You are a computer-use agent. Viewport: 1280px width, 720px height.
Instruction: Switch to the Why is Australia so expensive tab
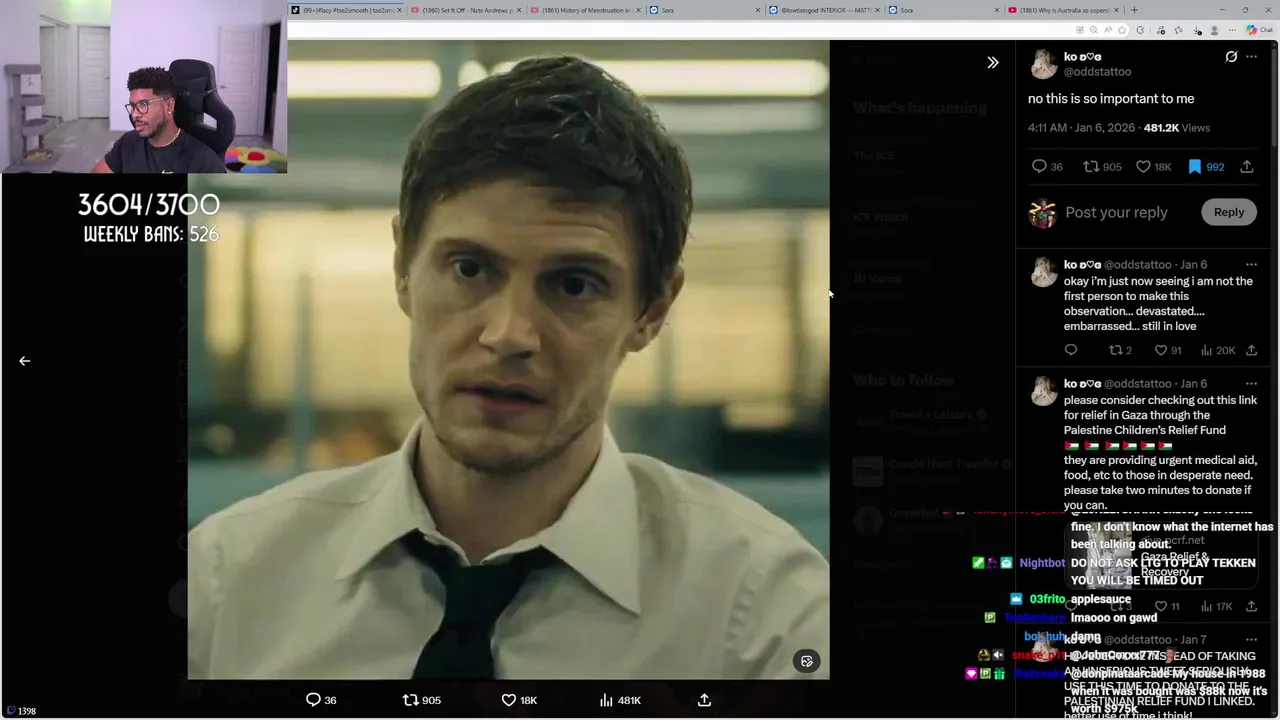click(x=1063, y=10)
